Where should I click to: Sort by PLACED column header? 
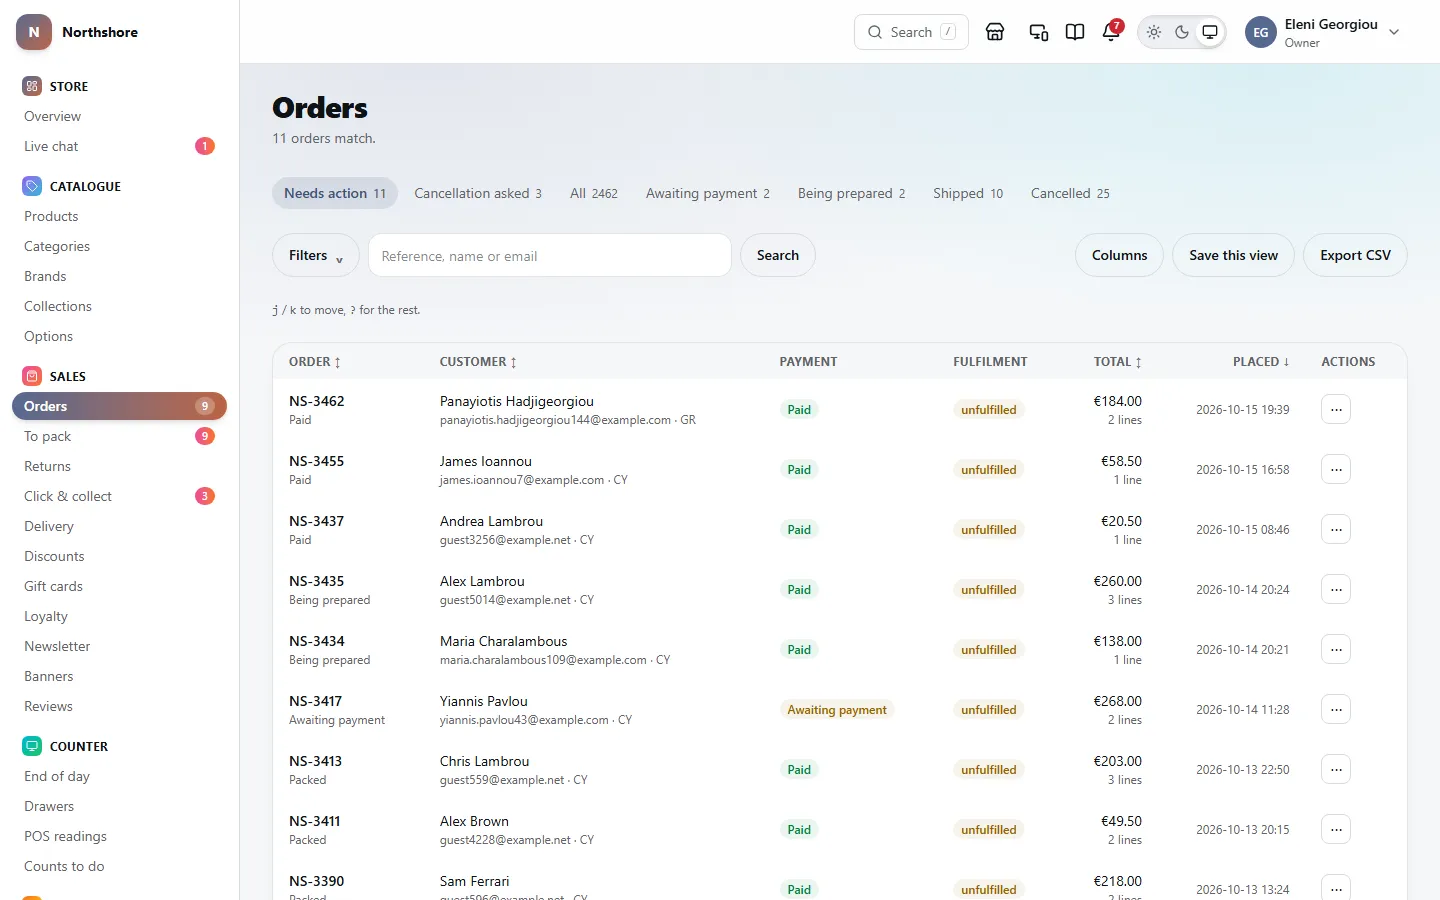(x=1261, y=362)
